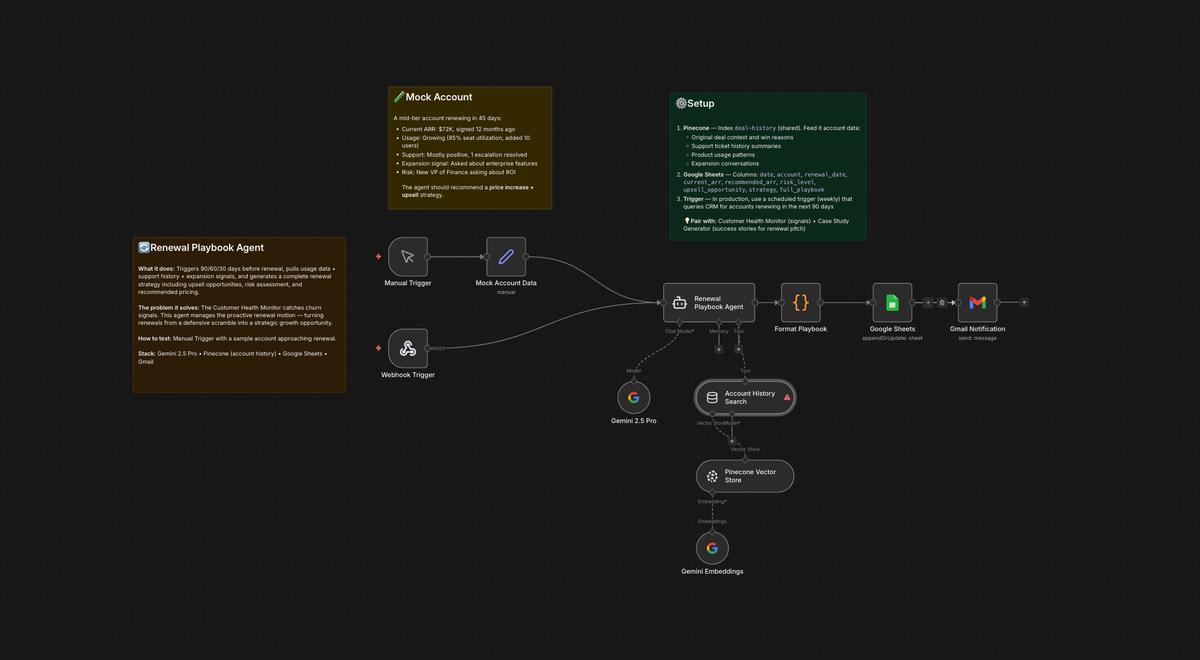Open the Account History Search node
Viewport: 1200px width, 660px height.
click(745, 397)
